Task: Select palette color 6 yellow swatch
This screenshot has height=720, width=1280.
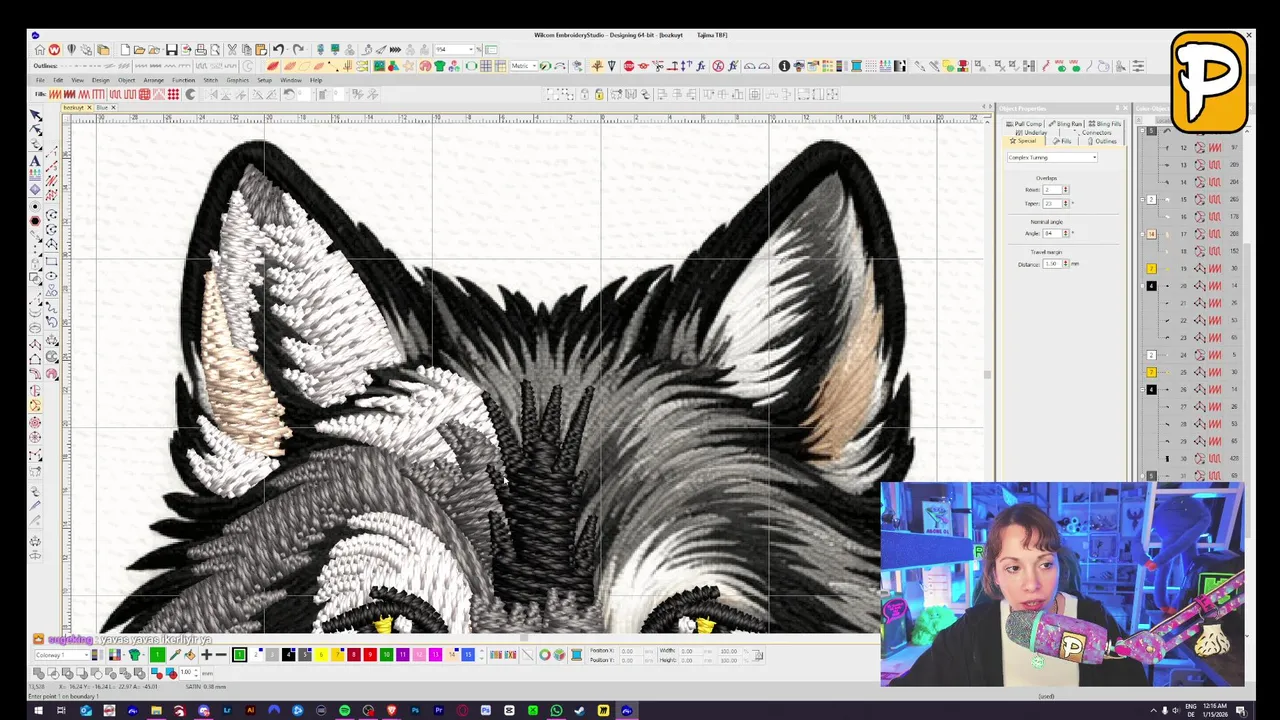Action: click(321, 654)
